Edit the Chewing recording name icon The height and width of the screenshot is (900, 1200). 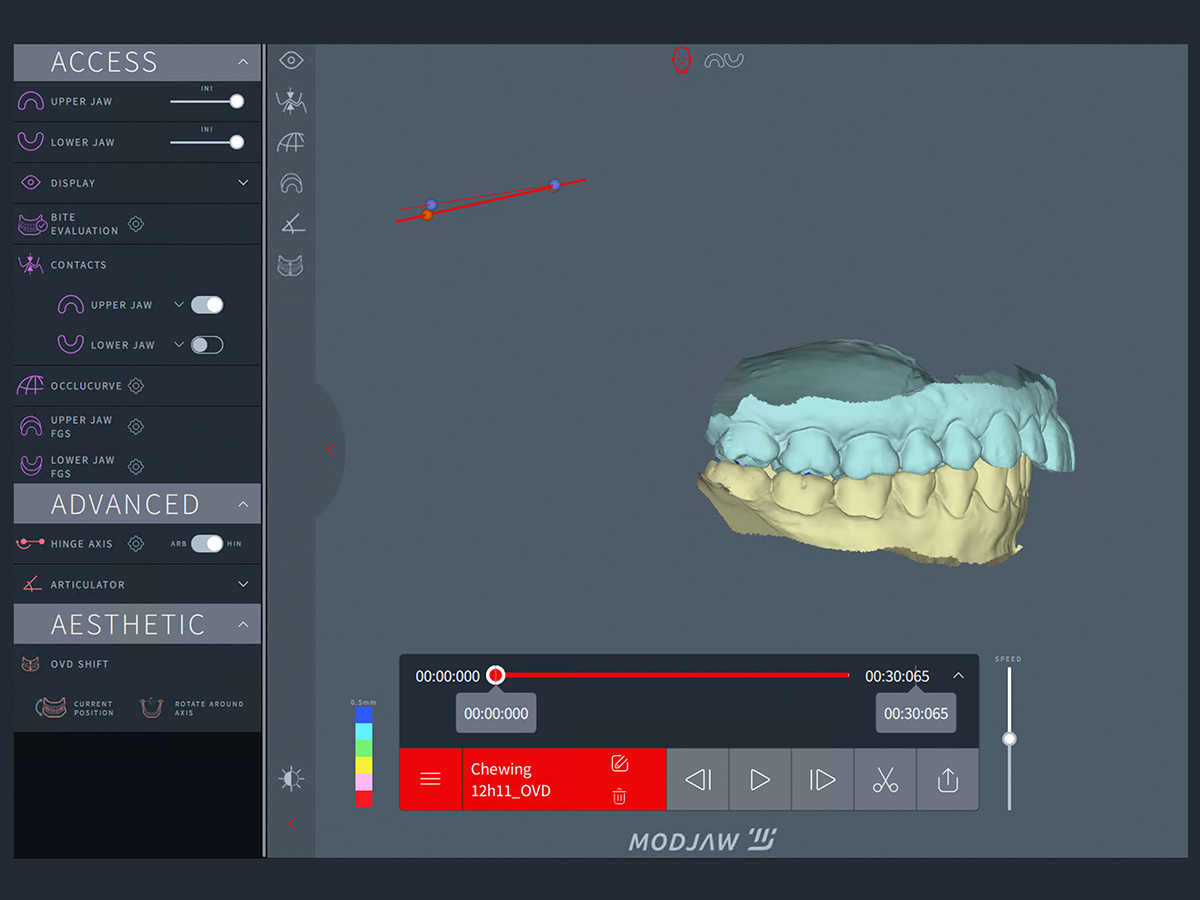coord(619,764)
